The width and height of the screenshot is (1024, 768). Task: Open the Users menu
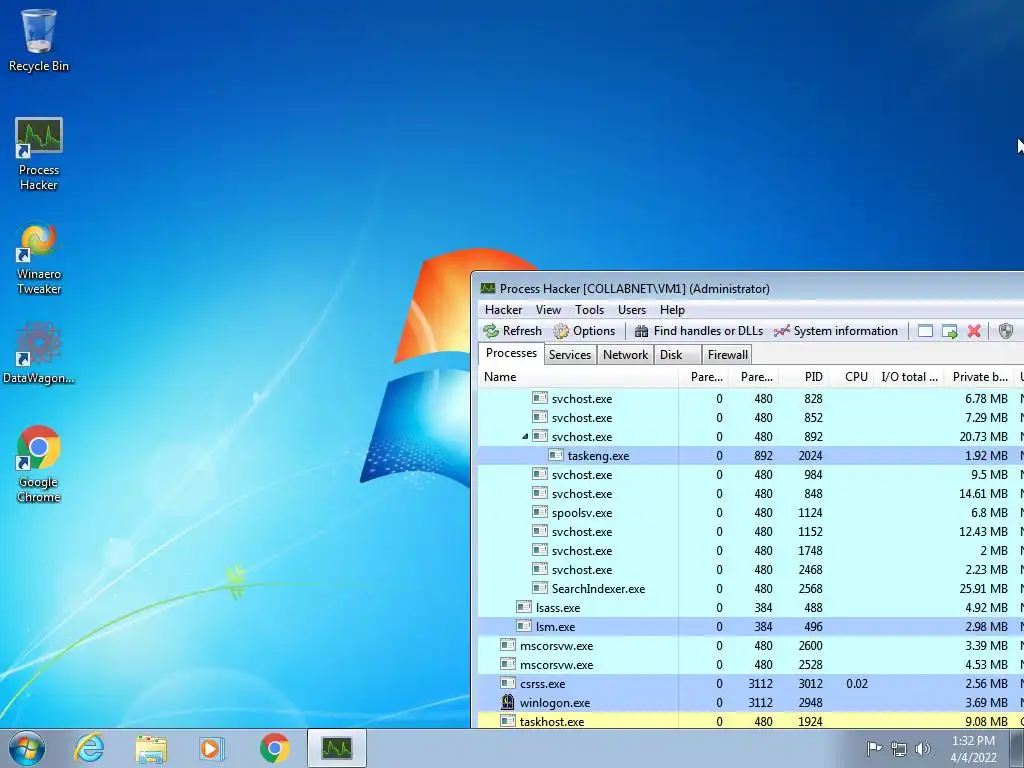(632, 310)
